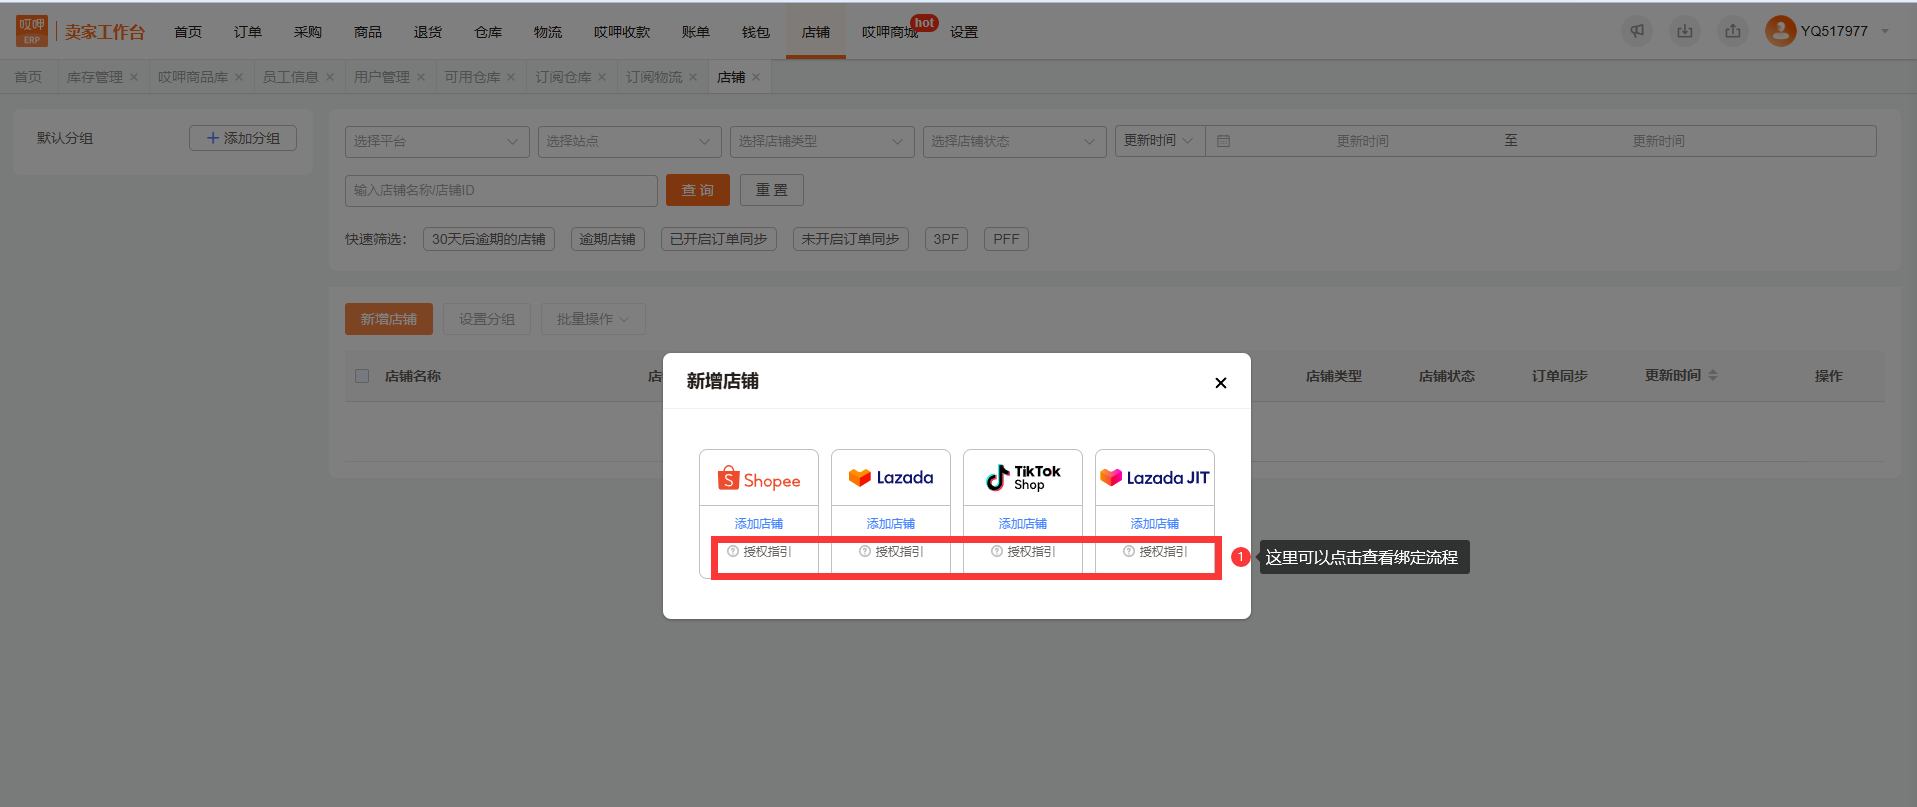Click the 设置分组 button

click(487, 319)
